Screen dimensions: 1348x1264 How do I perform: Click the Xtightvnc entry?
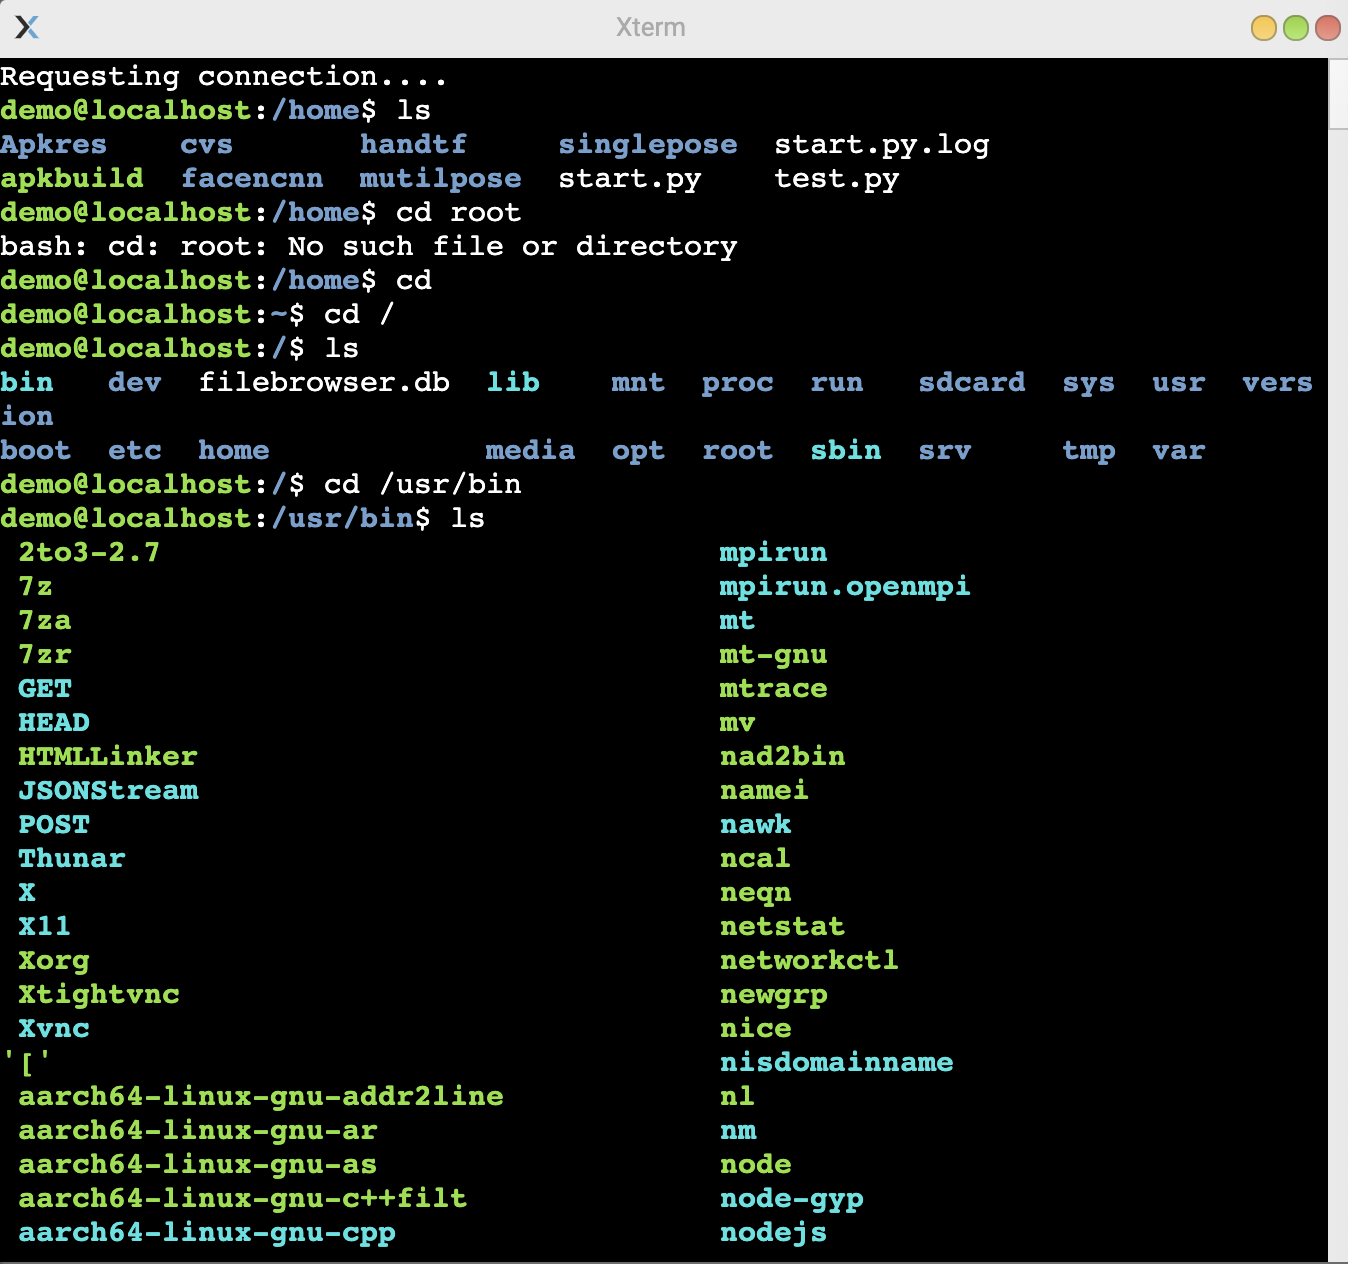[99, 994]
